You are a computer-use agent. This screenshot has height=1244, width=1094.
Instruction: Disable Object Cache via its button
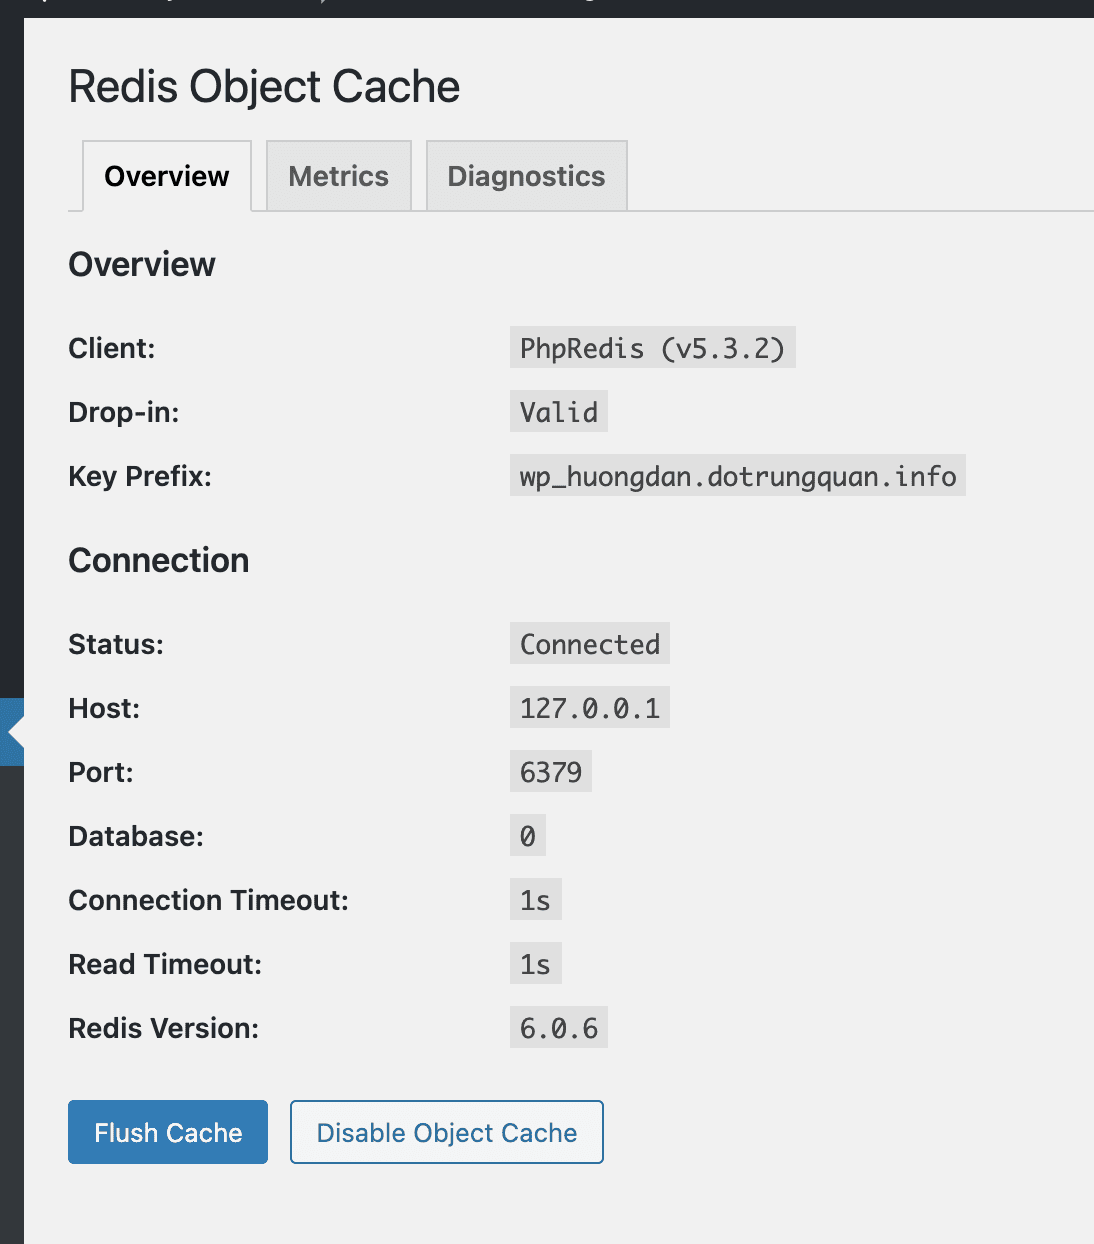[446, 1132]
